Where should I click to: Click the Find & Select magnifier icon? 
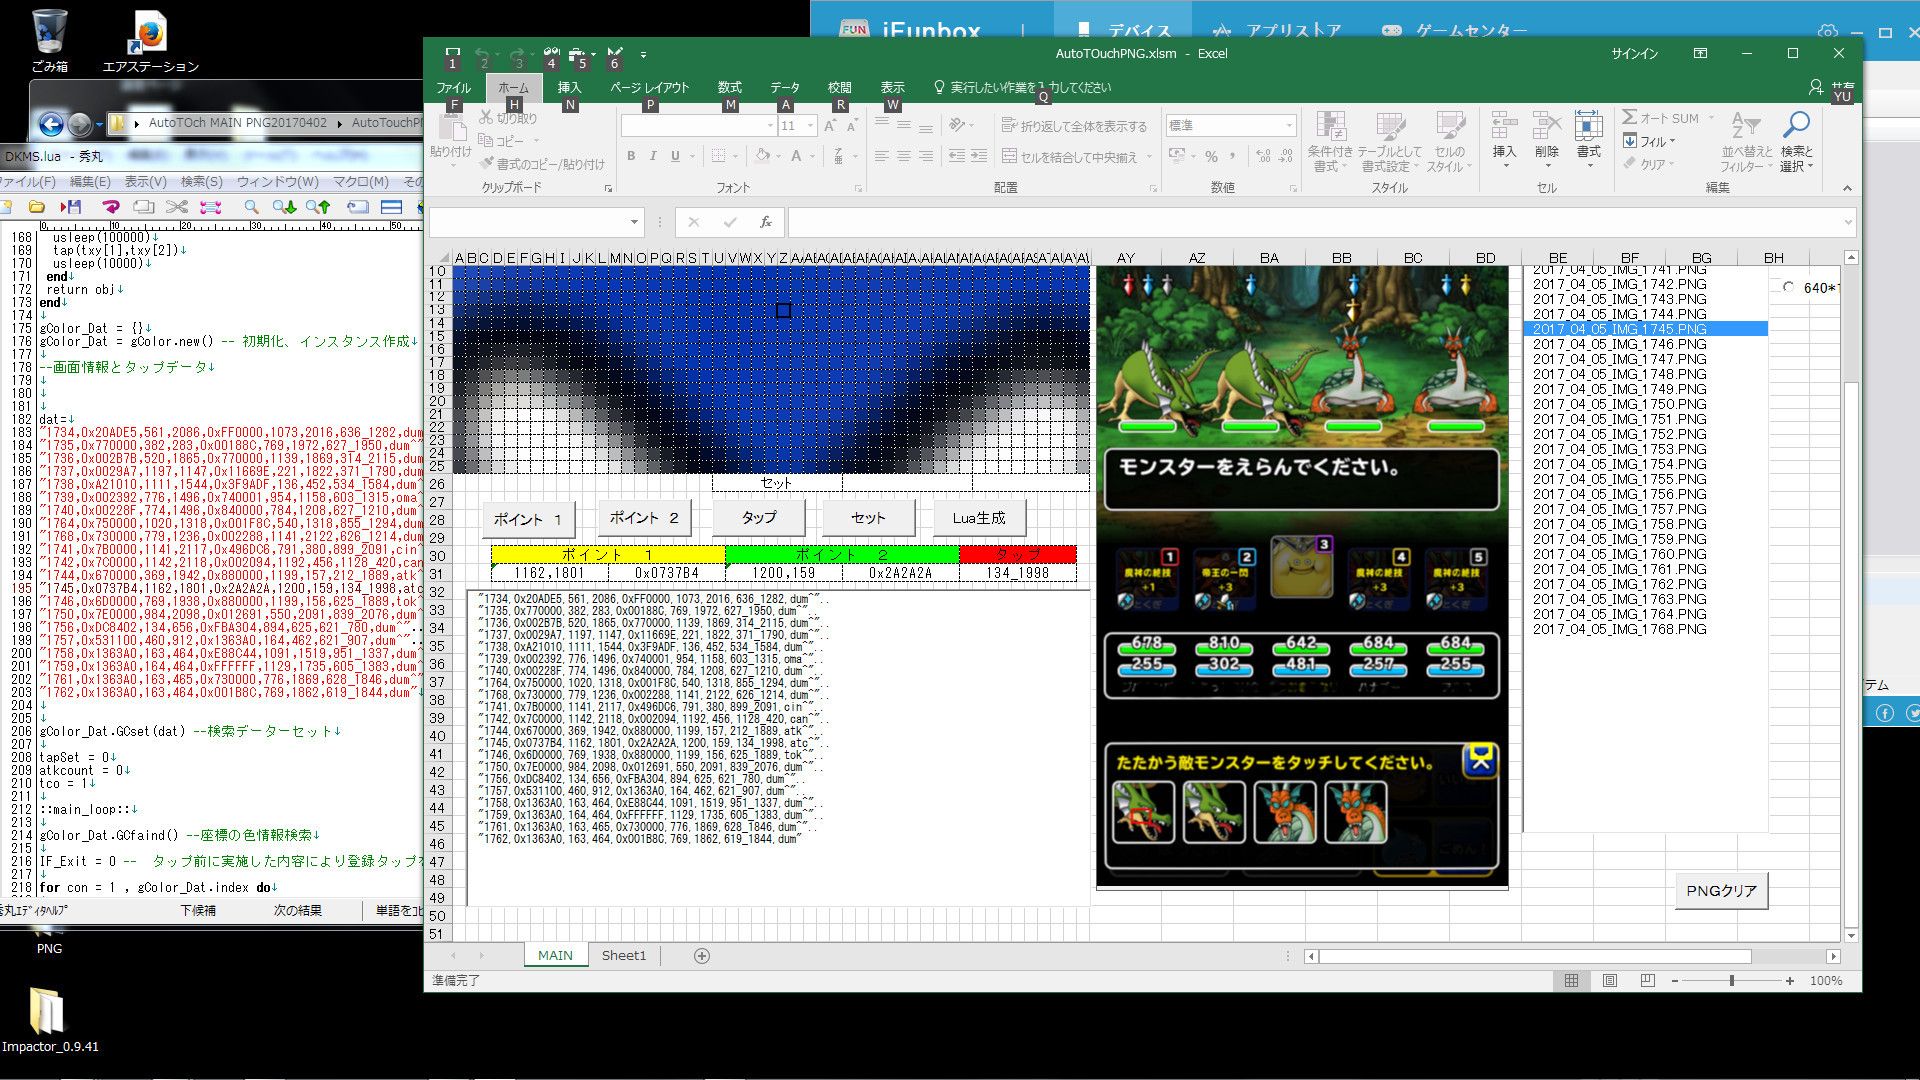(1796, 126)
